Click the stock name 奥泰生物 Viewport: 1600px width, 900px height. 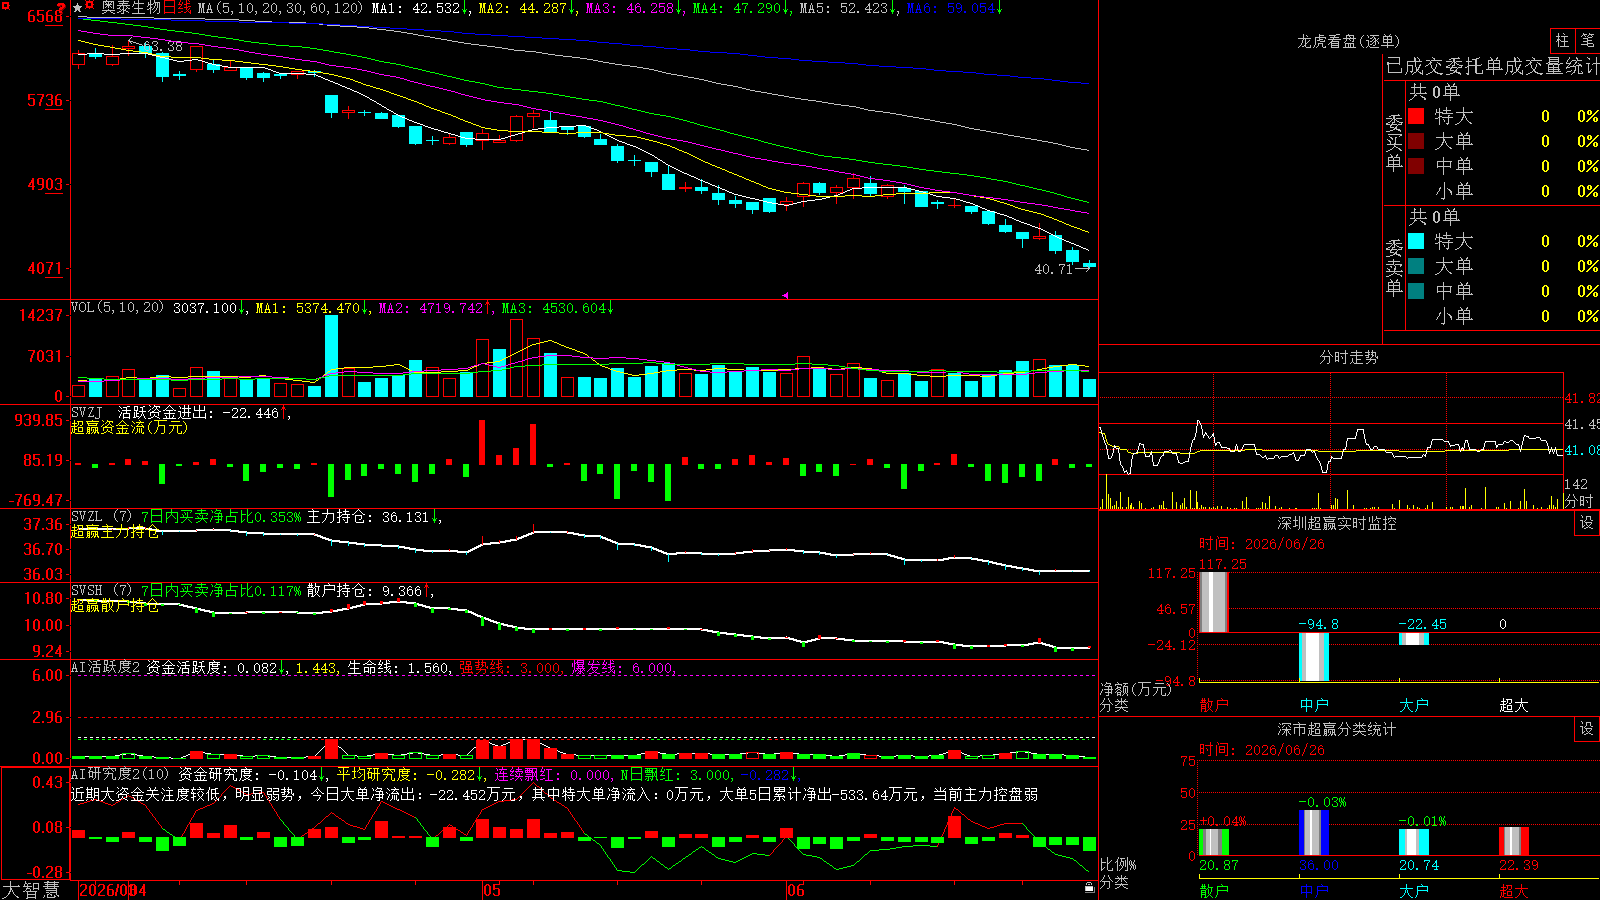click(131, 8)
